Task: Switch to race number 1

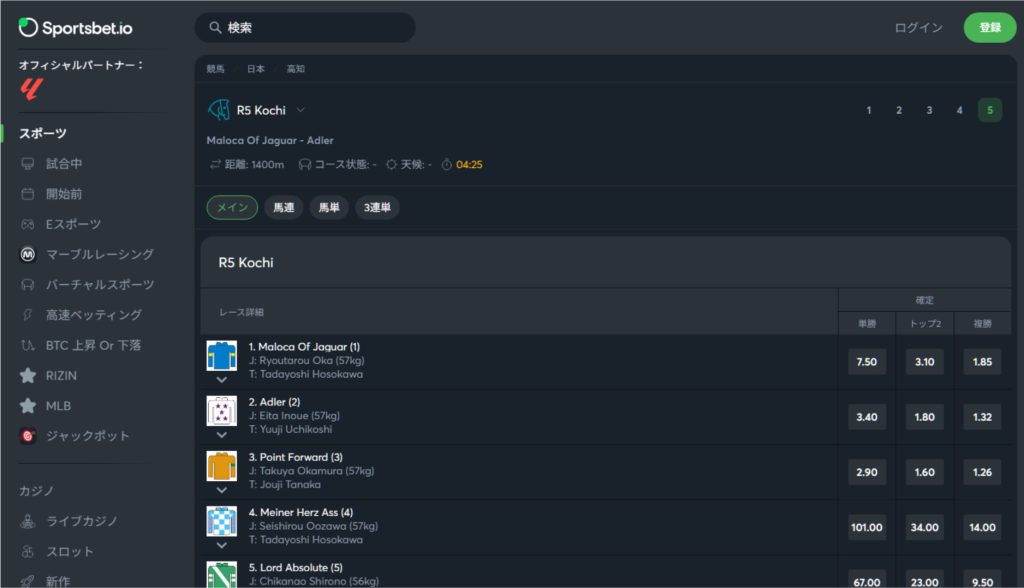Action: coord(869,110)
